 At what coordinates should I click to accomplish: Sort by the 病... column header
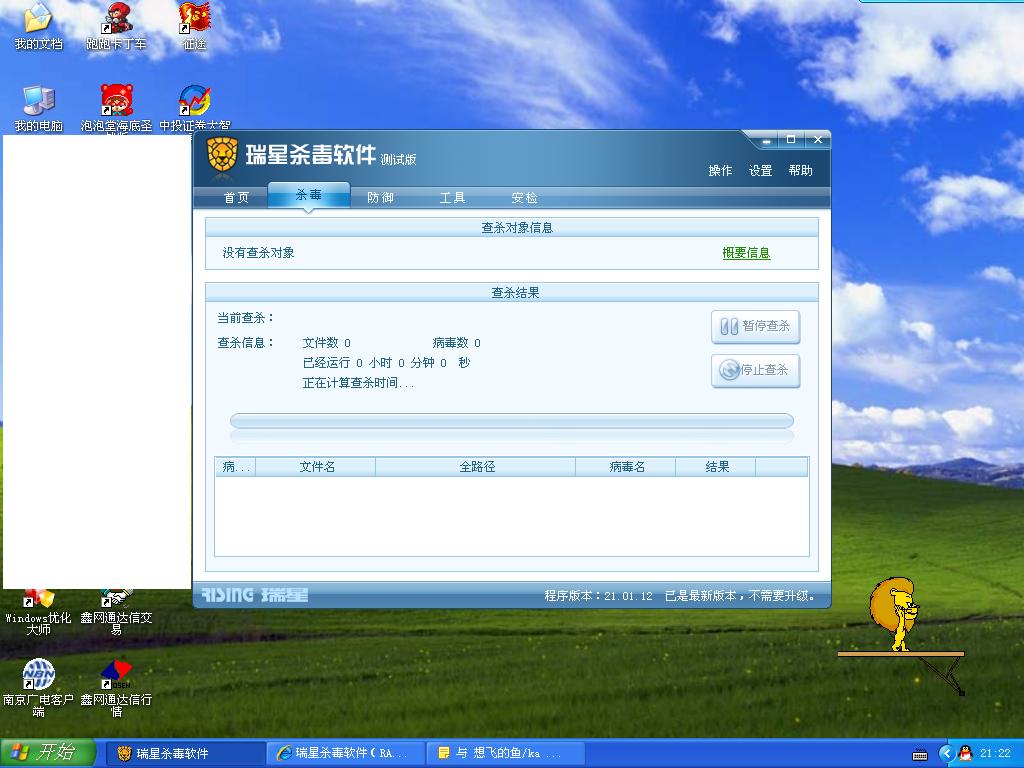click(236, 467)
